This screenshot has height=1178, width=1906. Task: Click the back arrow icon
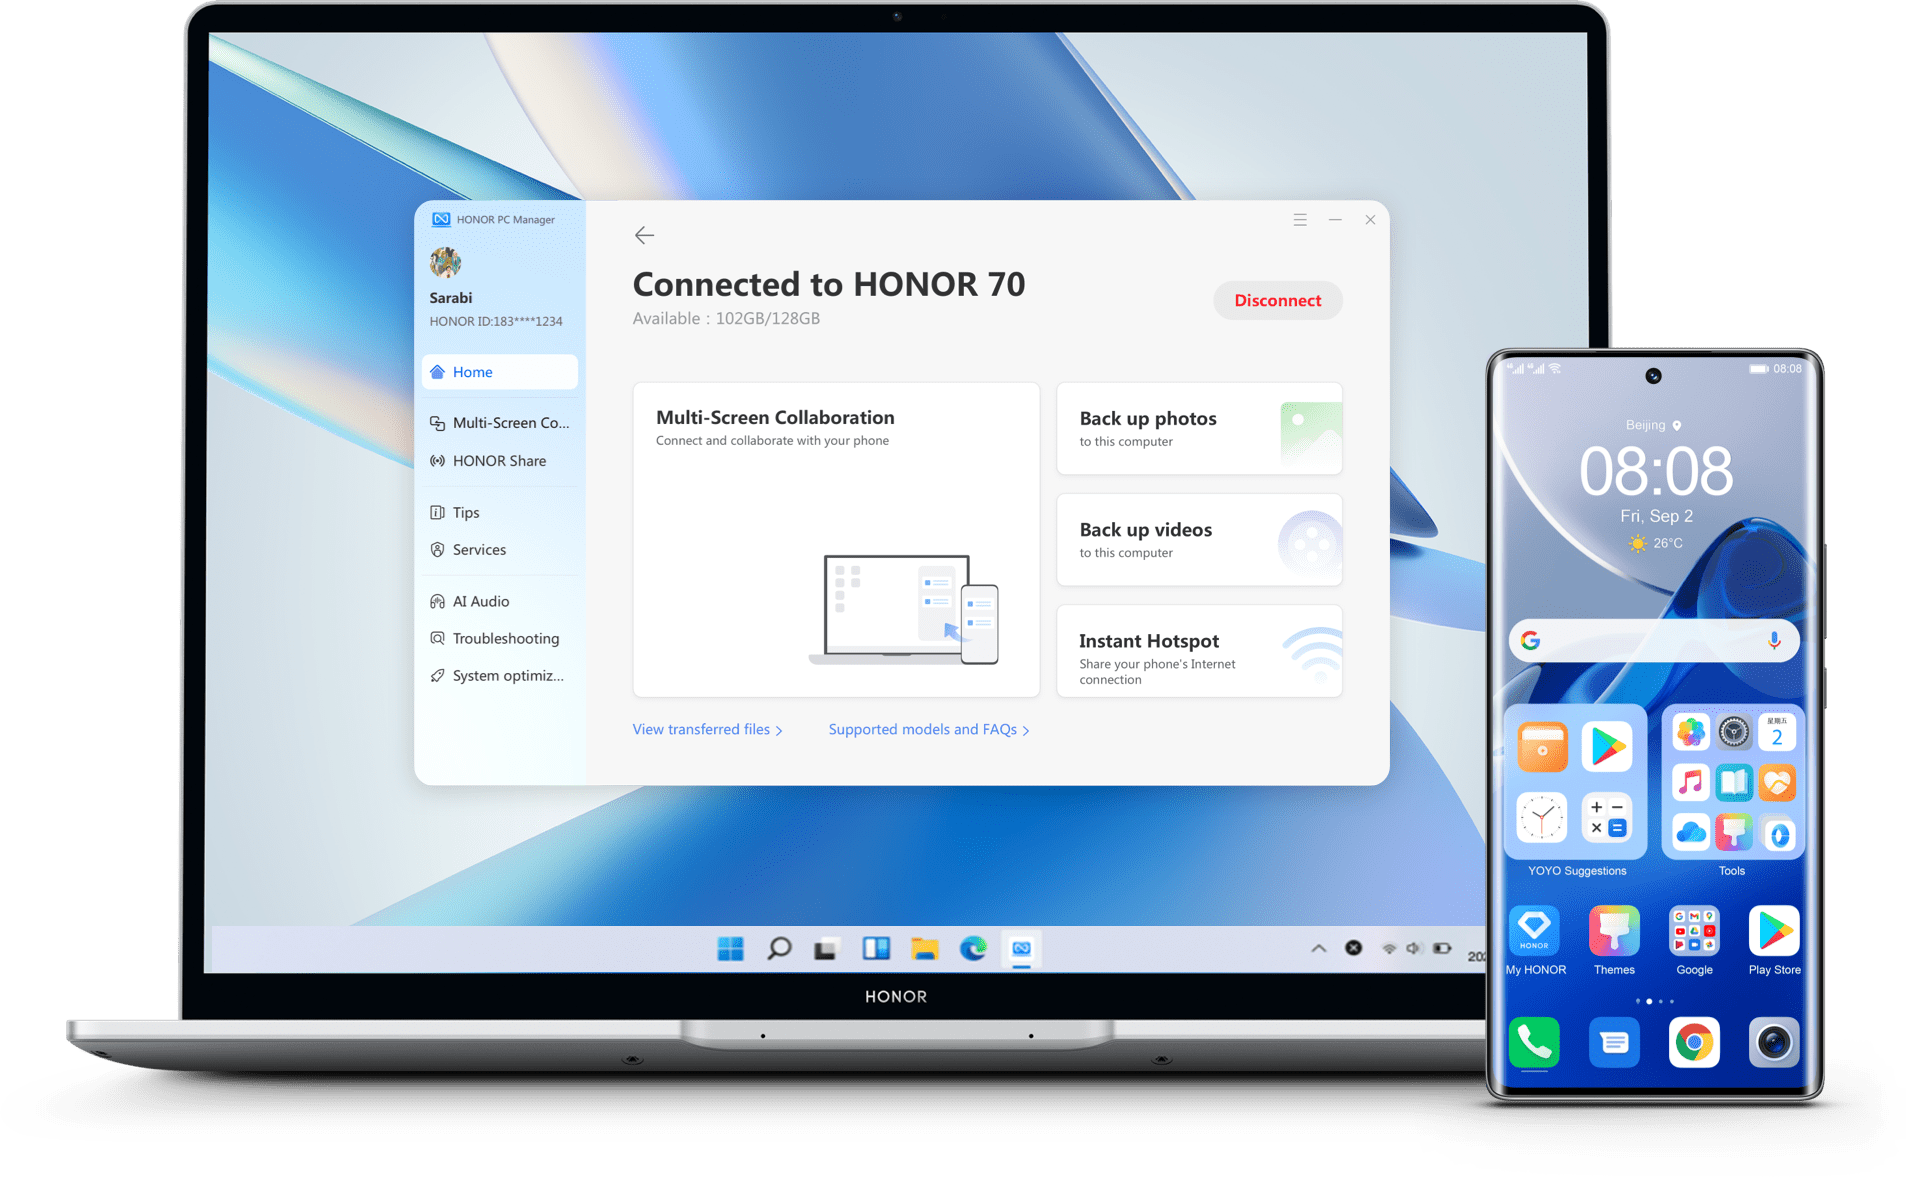tap(644, 235)
